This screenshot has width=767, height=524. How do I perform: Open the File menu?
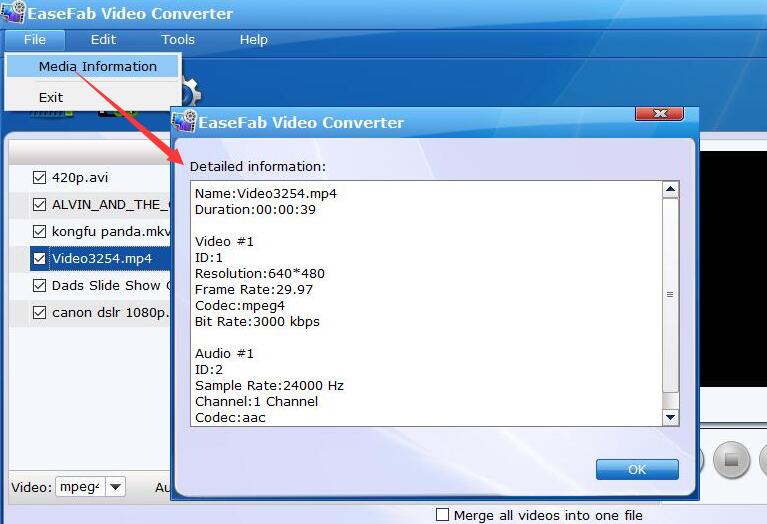(35, 40)
